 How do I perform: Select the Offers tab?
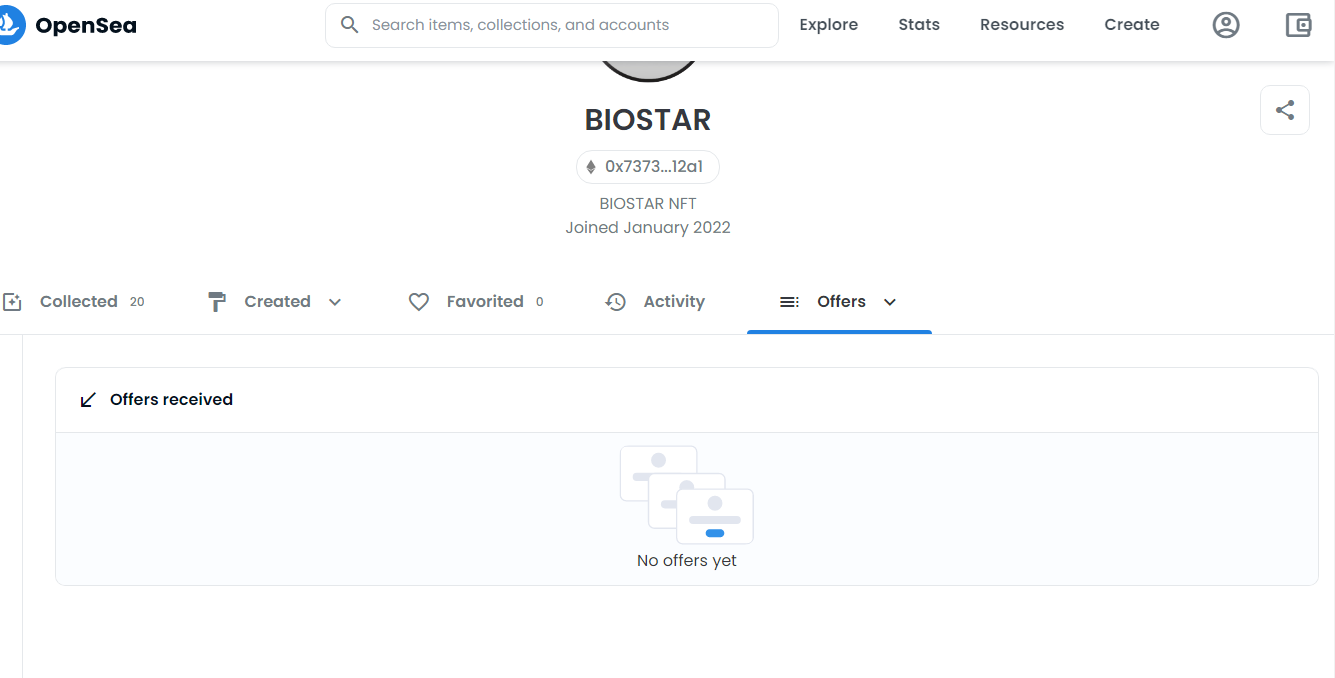coord(839,302)
